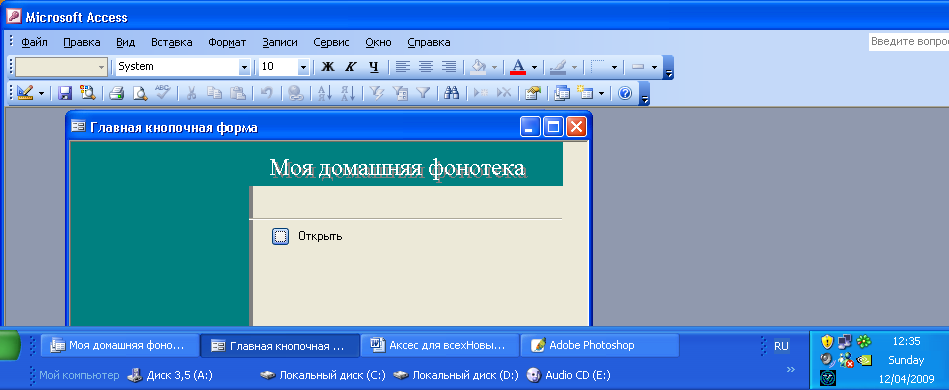The height and width of the screenshot is (390, 949).
Task: Click the RU language indicator
Action: [x=781, y=346]
